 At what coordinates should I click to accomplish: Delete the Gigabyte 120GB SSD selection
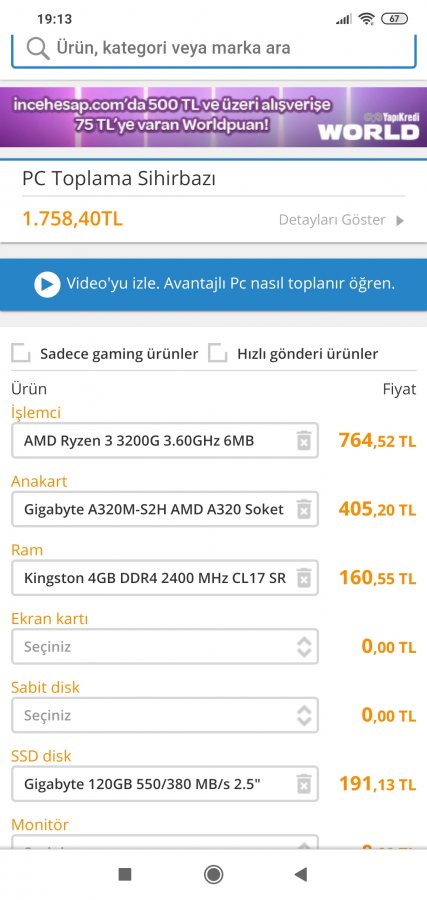pyautogui.click(x=304, y=783)
